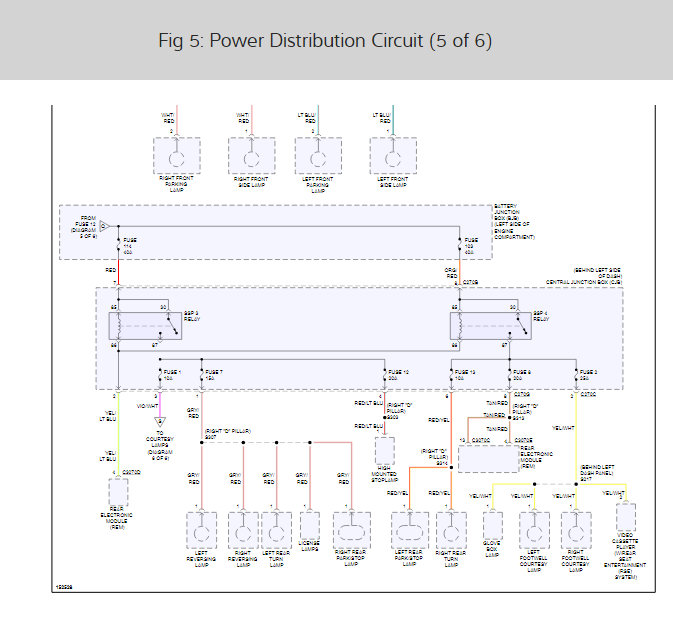Click the Glove Box Lamp box

[x=493, y=526]
